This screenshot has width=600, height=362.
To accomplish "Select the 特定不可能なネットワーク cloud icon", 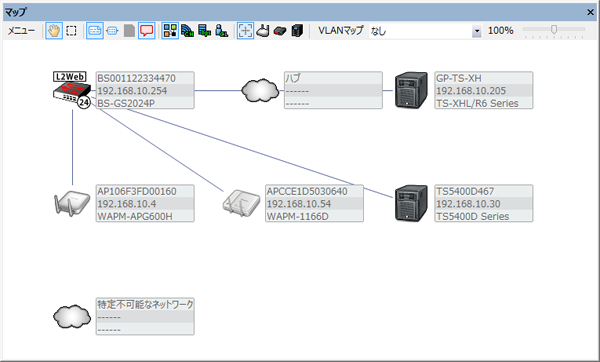I will 72,316.
